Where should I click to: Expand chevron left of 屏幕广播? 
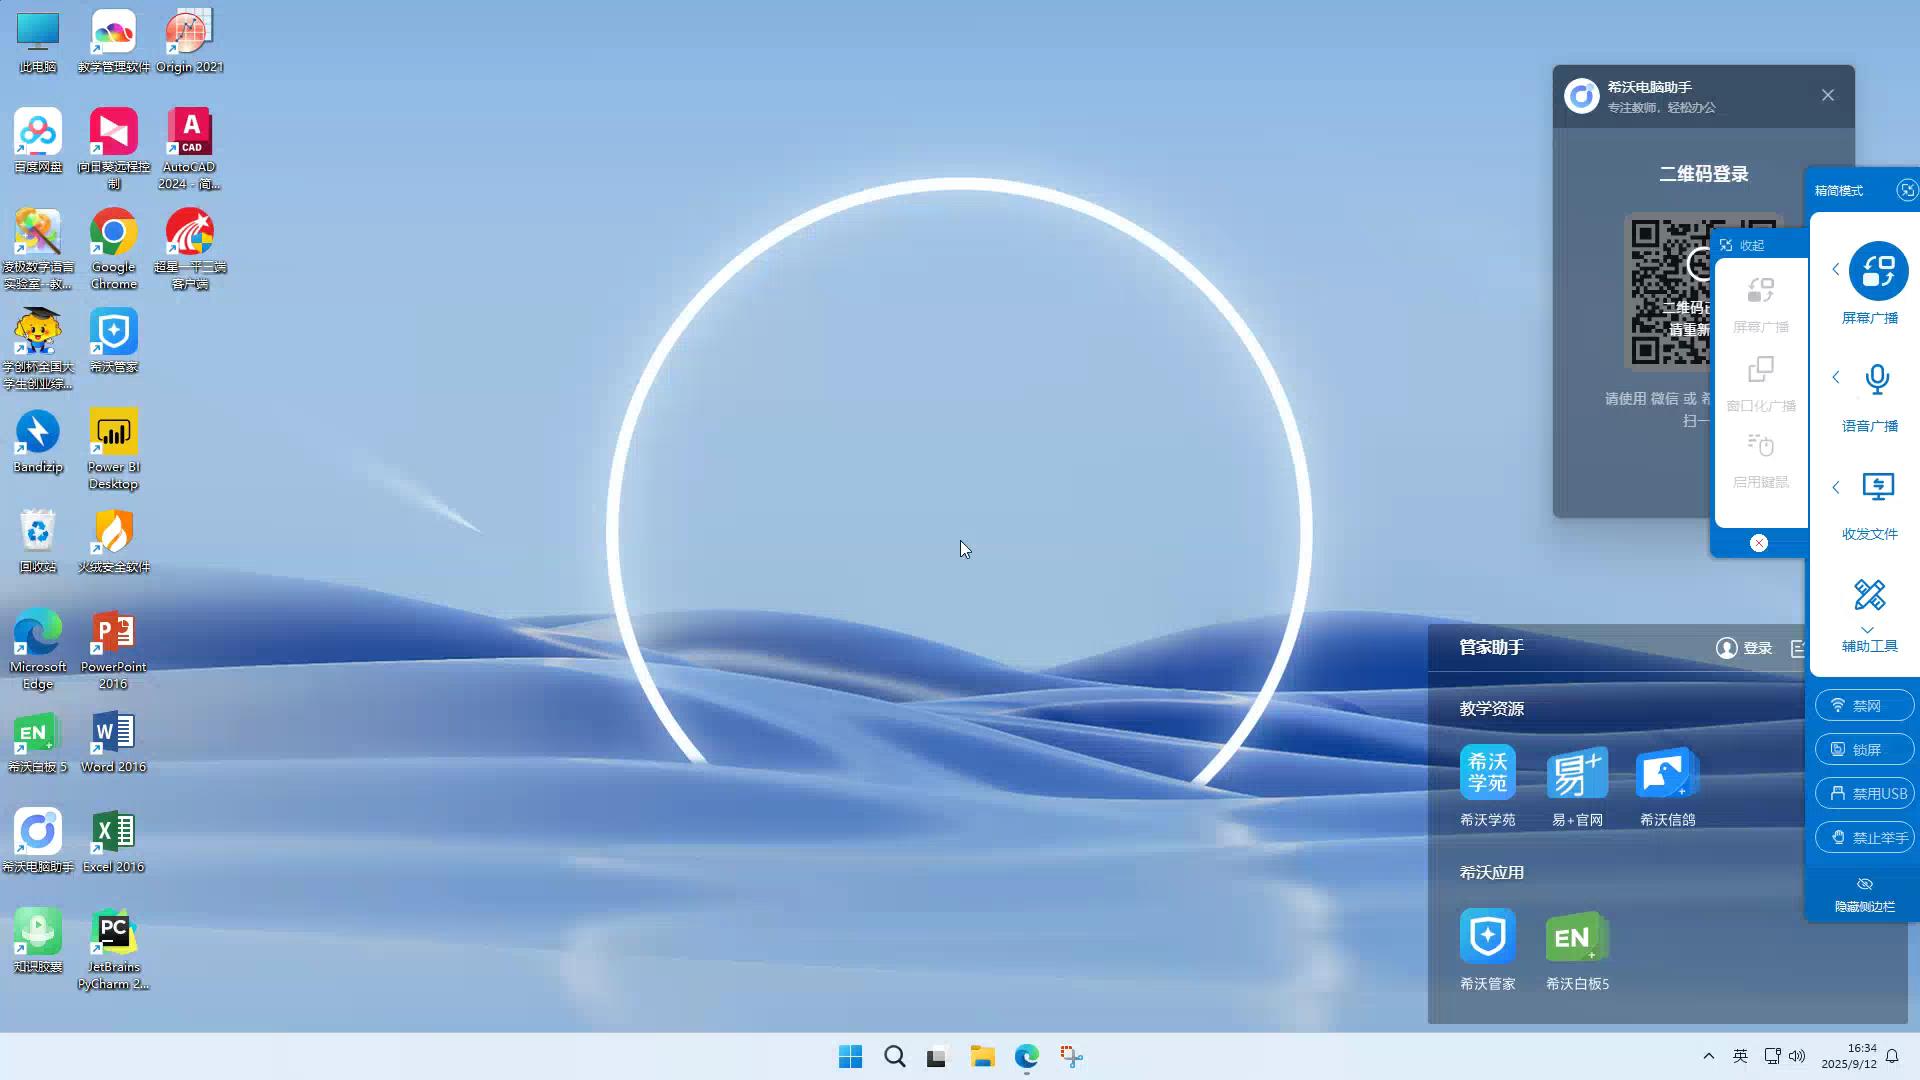pos(1836,269)
